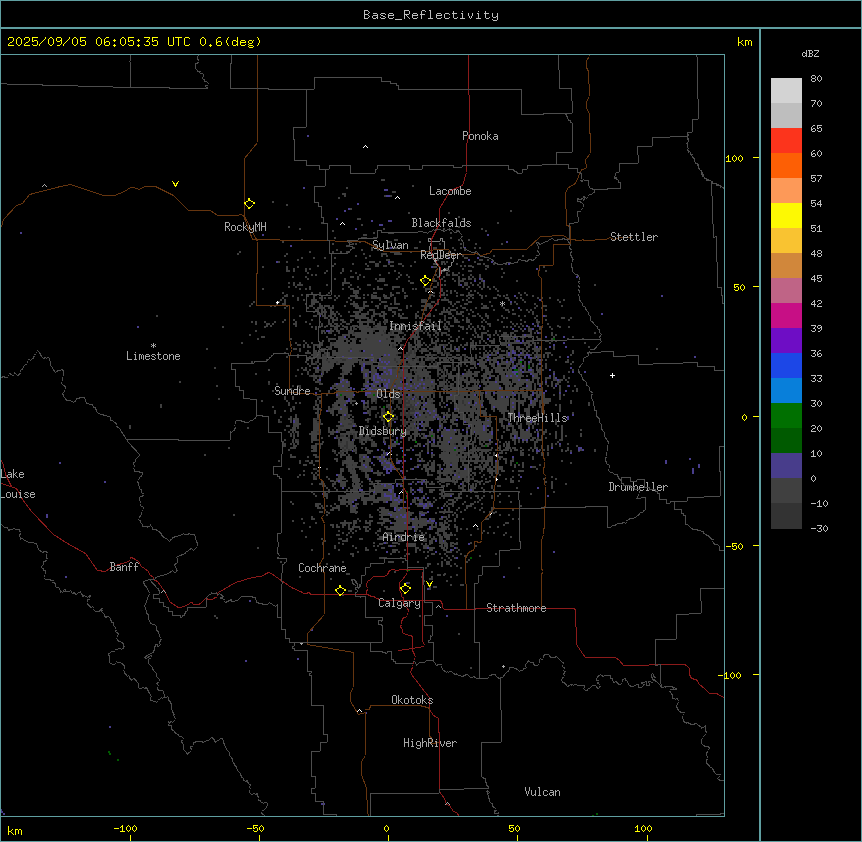The height and width of the screenshot is (842, 862).
Task: Click the timestamp 2025/09/05 06:05:35 UTC
Action: coord(99,42)
